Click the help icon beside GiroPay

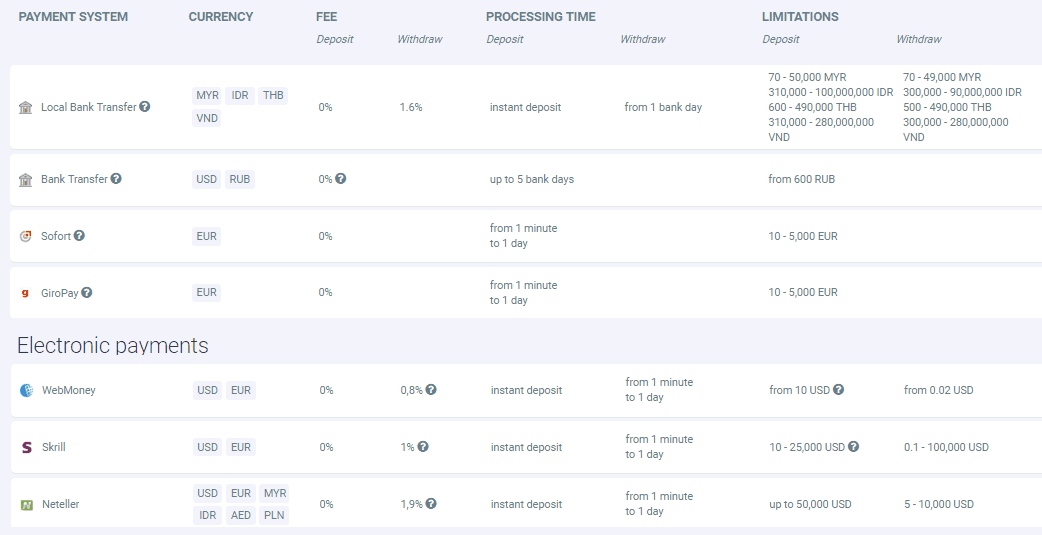point(86,292)
